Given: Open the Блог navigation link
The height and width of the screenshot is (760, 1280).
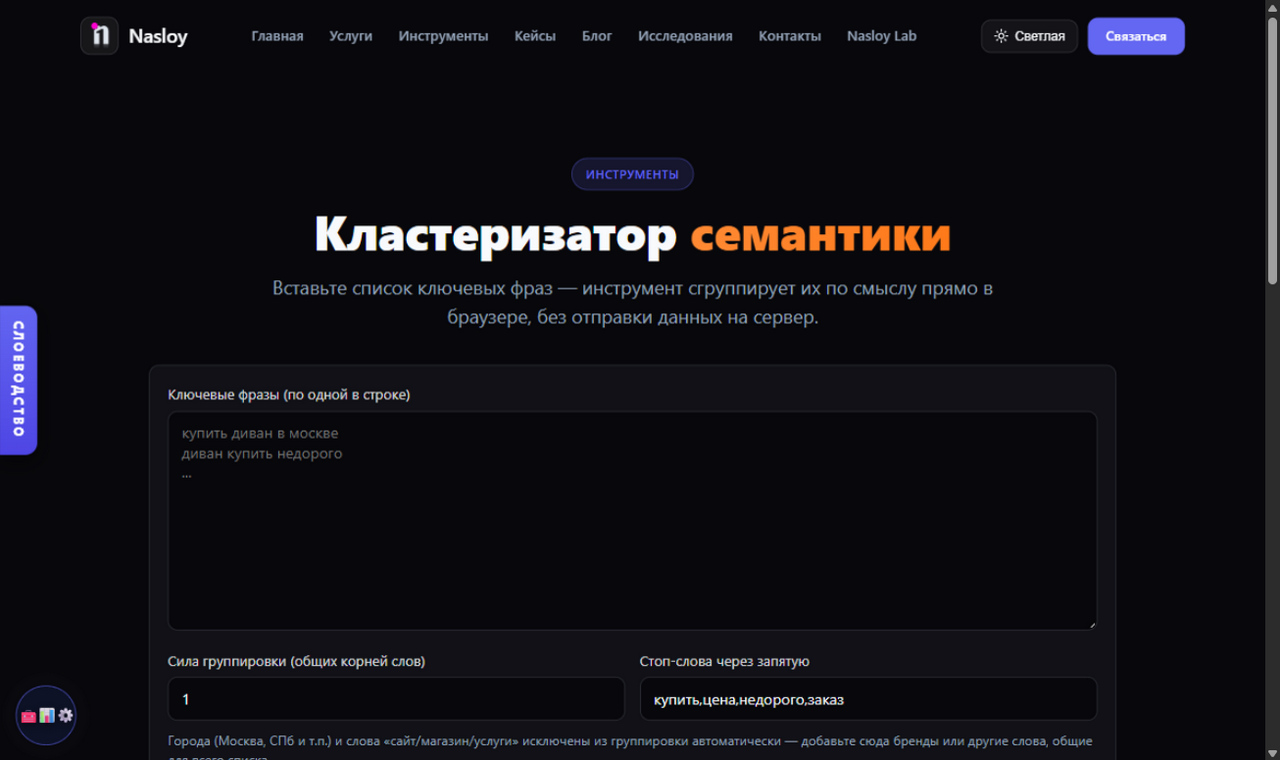Looking at the screenshot, I should (597, 36).
